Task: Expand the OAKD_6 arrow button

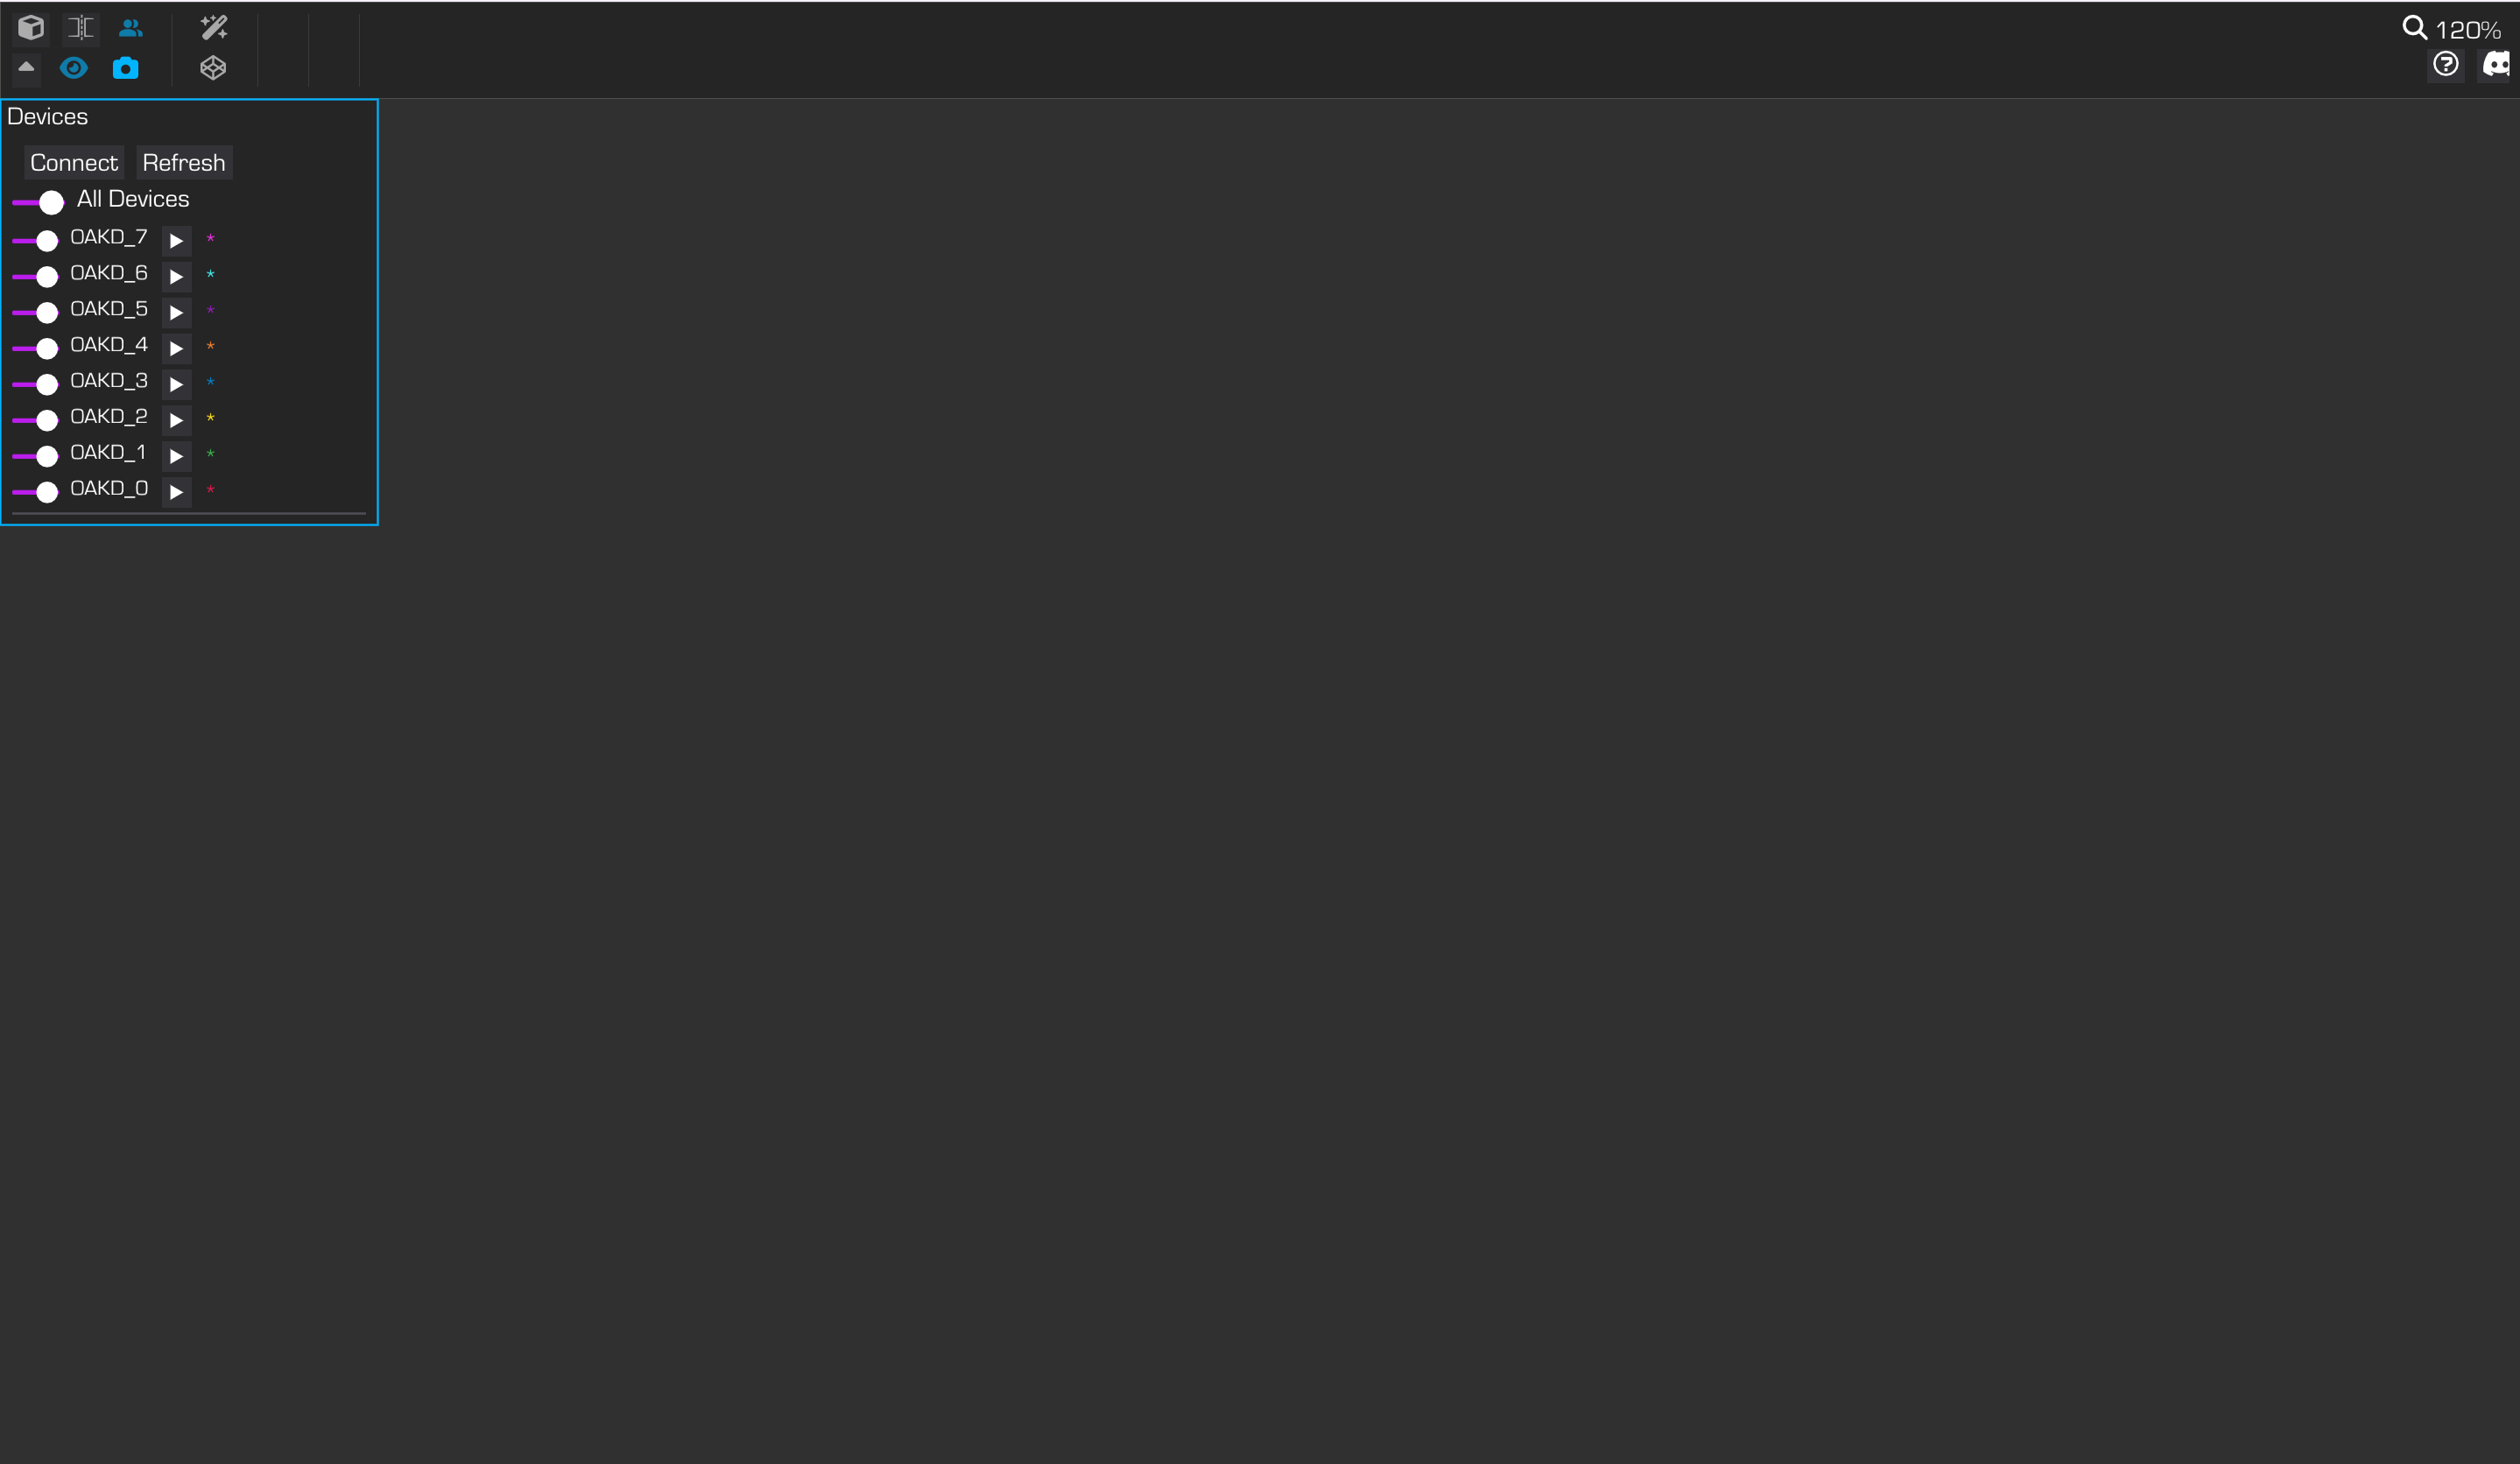Action: click(x=177, y=277)
